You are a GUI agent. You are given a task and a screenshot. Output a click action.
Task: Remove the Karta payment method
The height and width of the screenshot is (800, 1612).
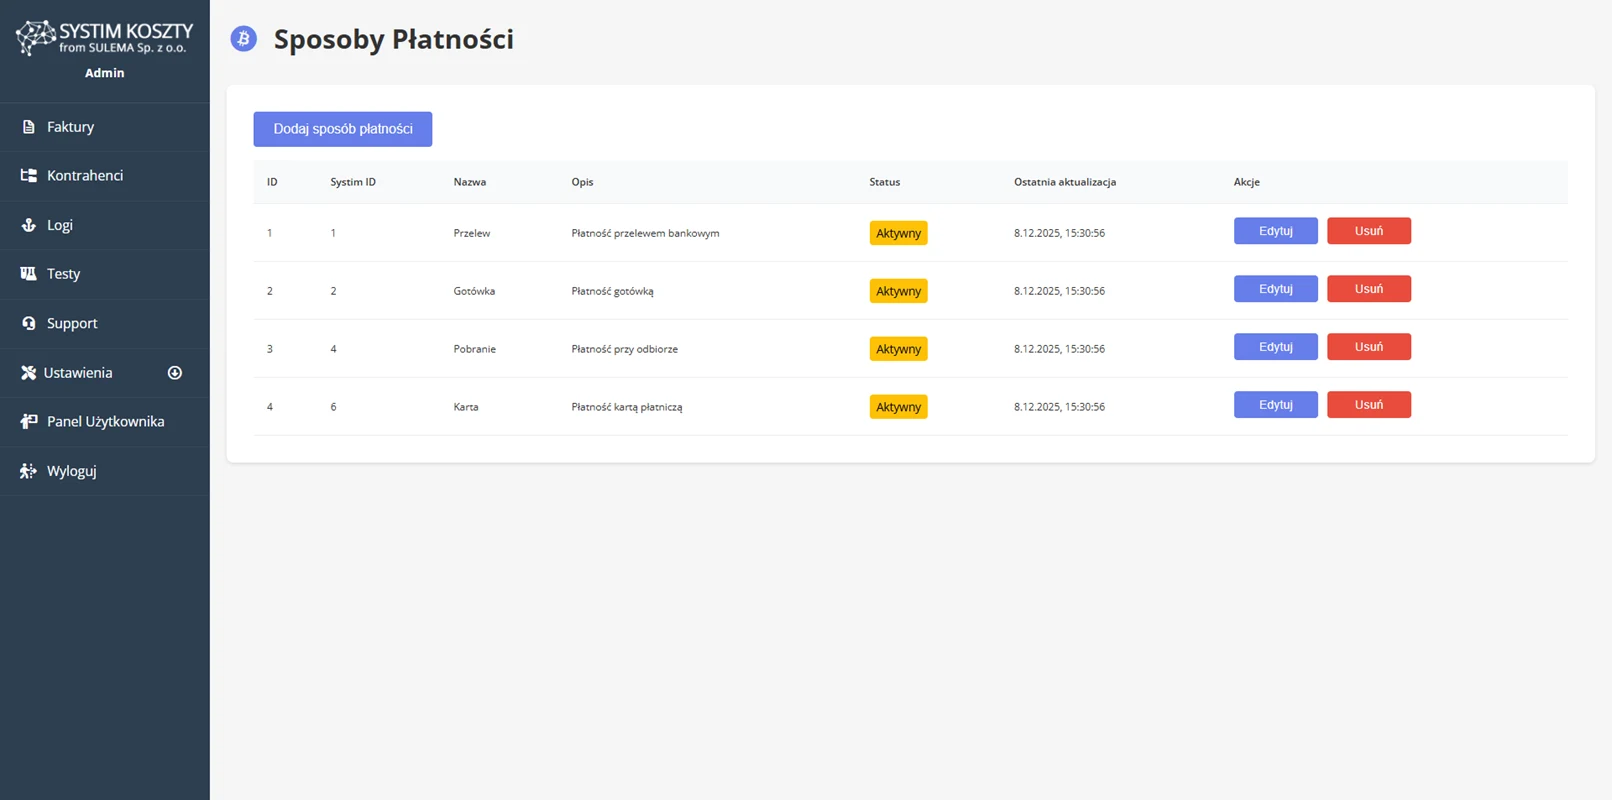1369,405
